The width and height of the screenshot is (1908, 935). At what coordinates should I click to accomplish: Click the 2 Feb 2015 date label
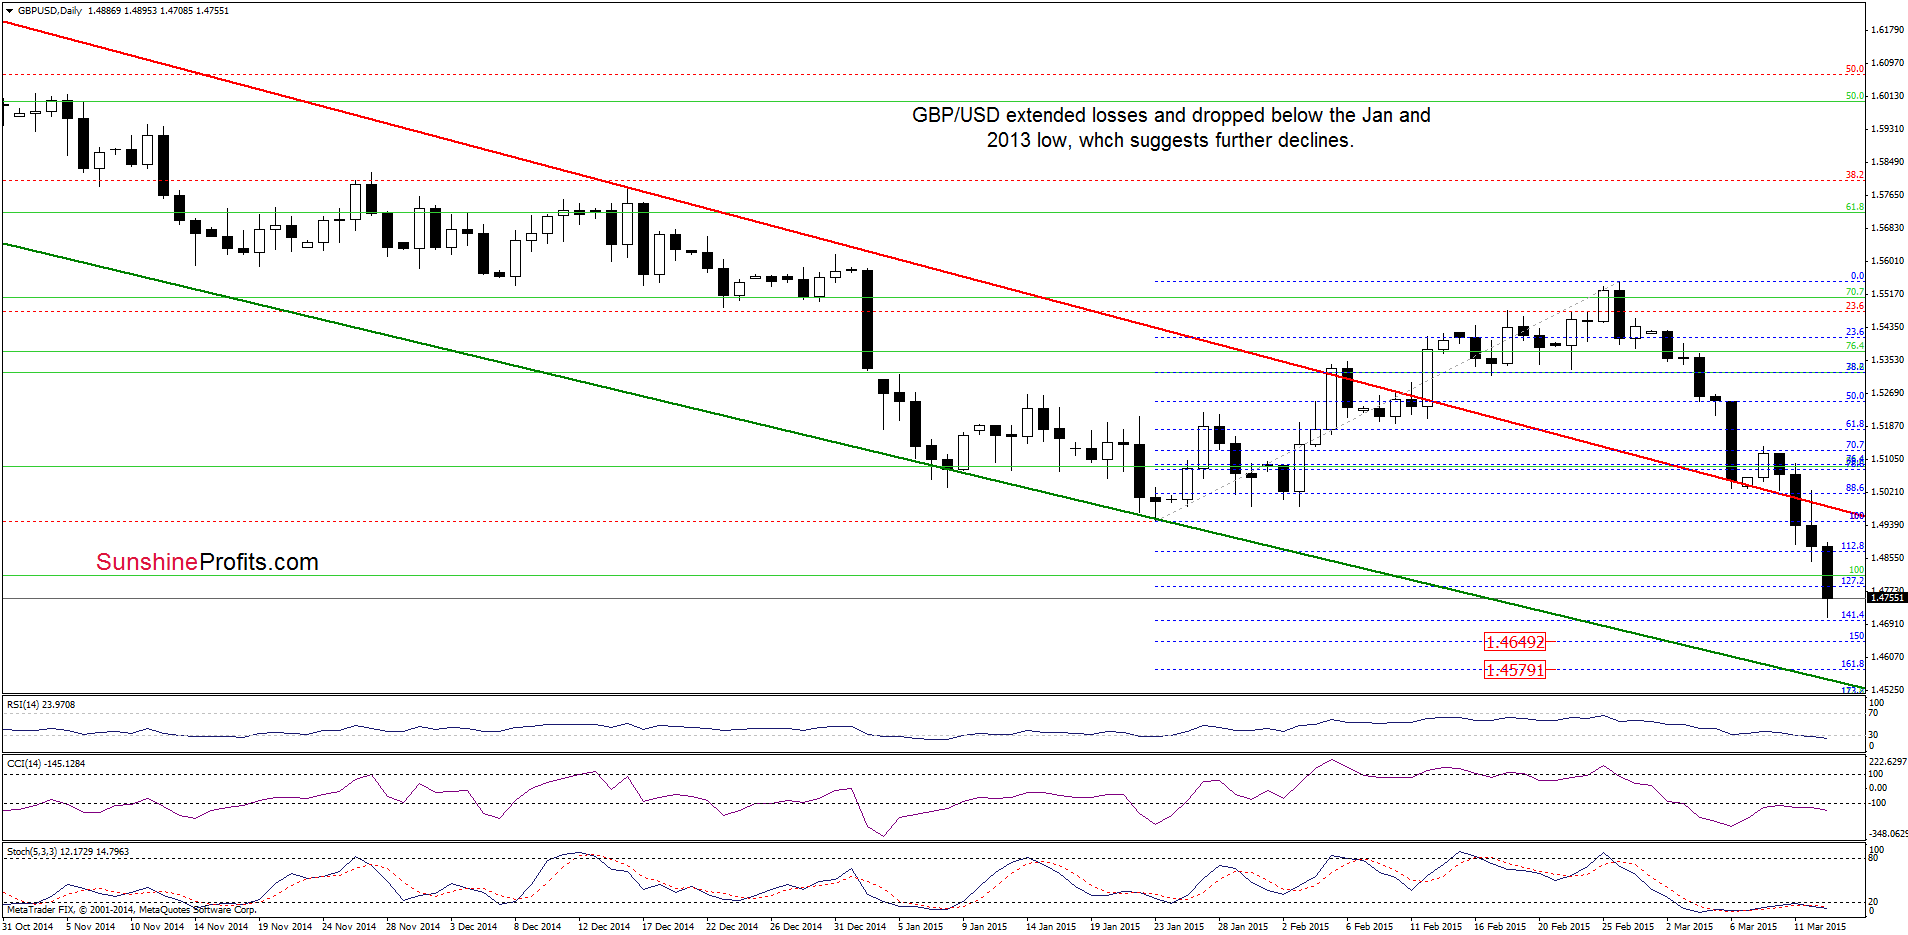pos(1306,926)
